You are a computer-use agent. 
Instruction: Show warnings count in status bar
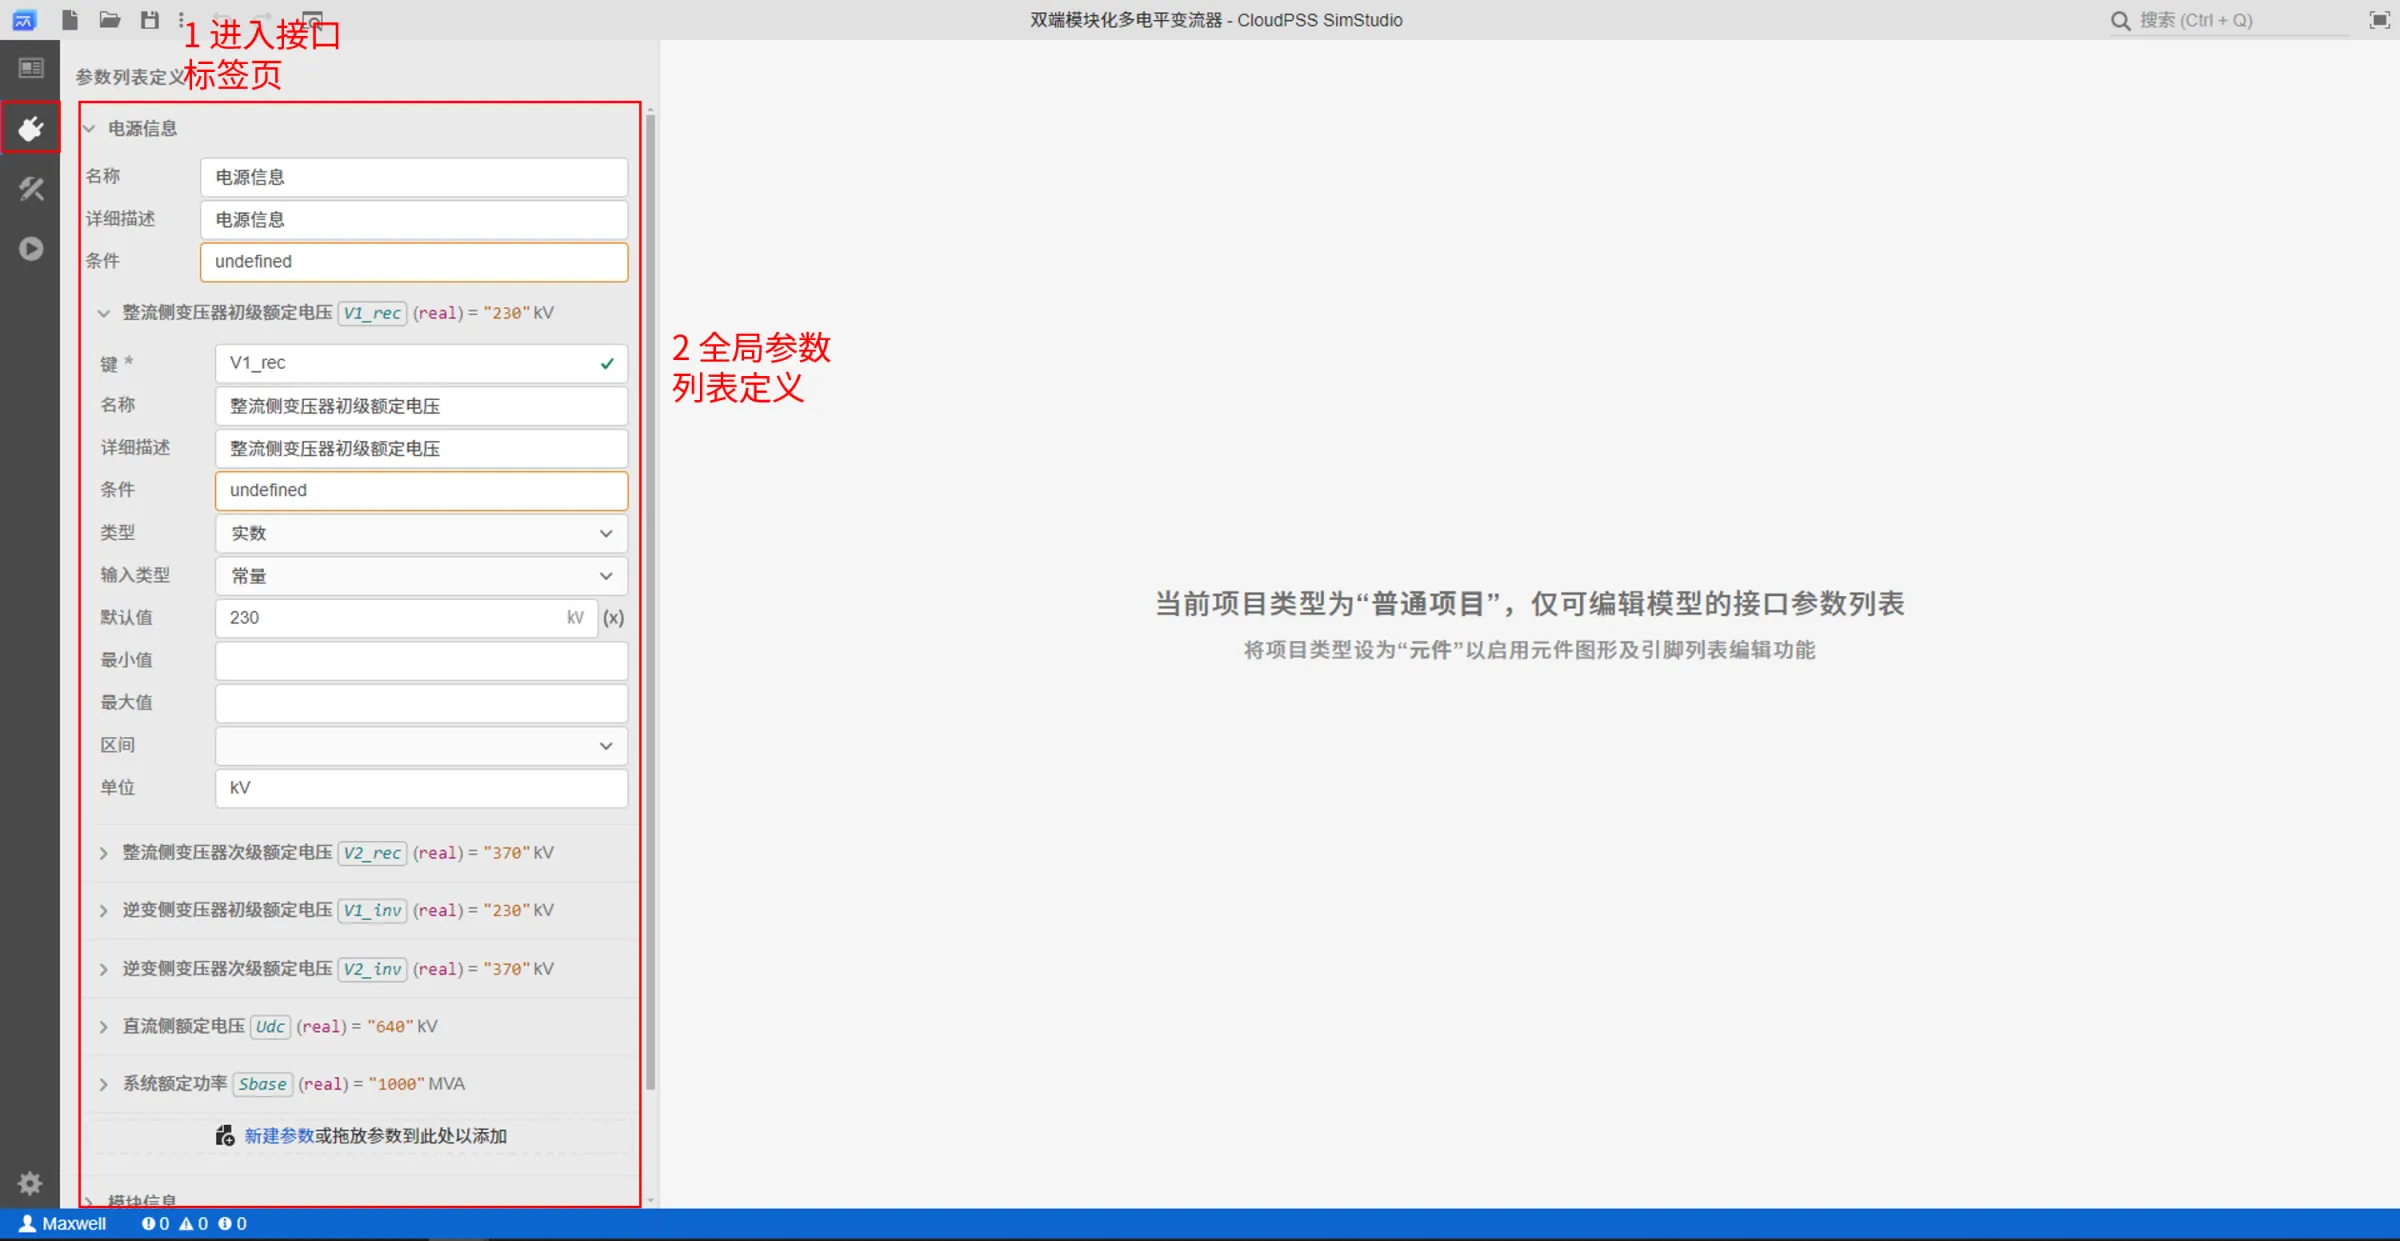[x=193, y=1223]
